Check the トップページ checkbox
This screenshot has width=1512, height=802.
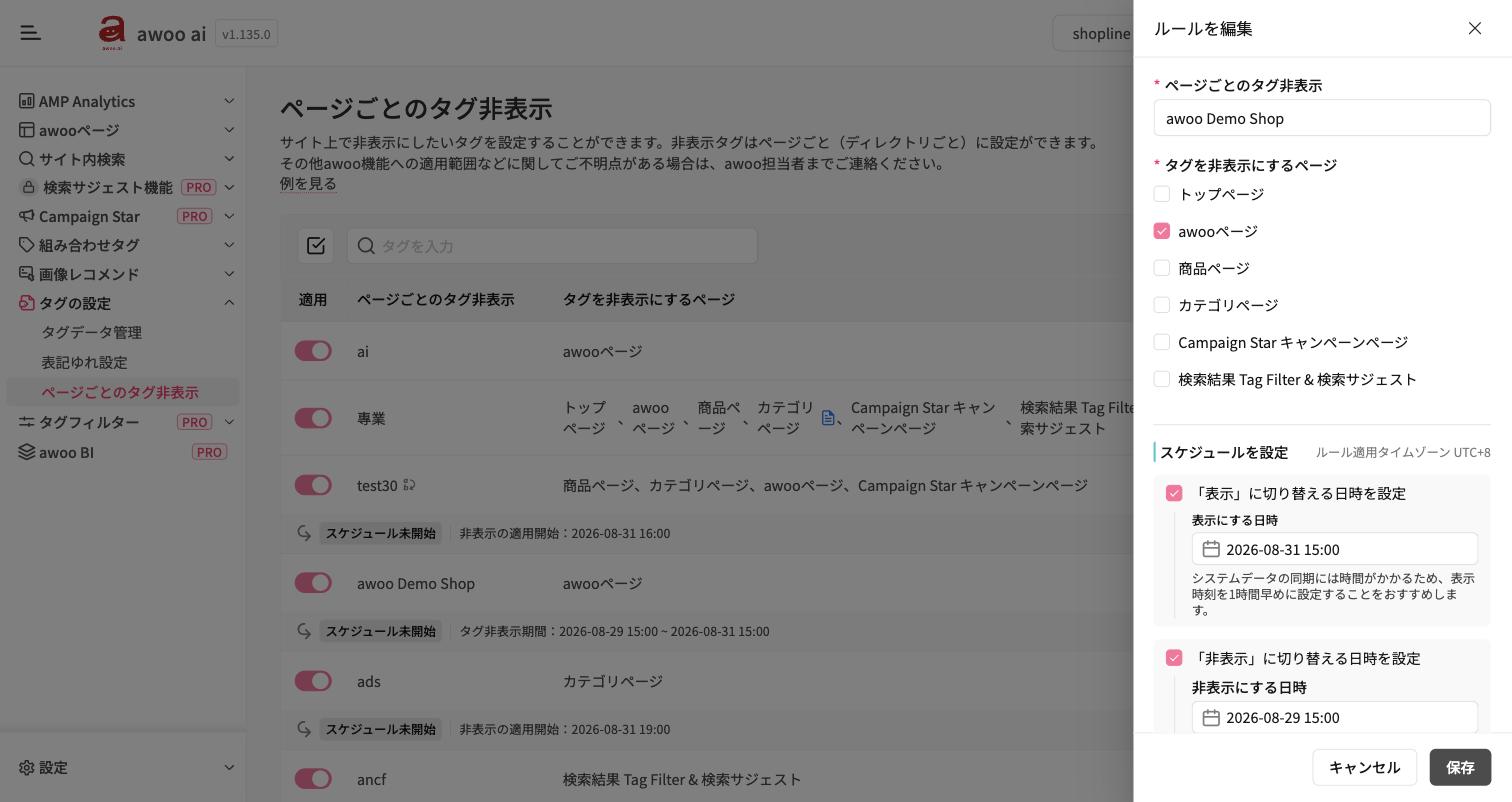click(x=1162, y=194)
